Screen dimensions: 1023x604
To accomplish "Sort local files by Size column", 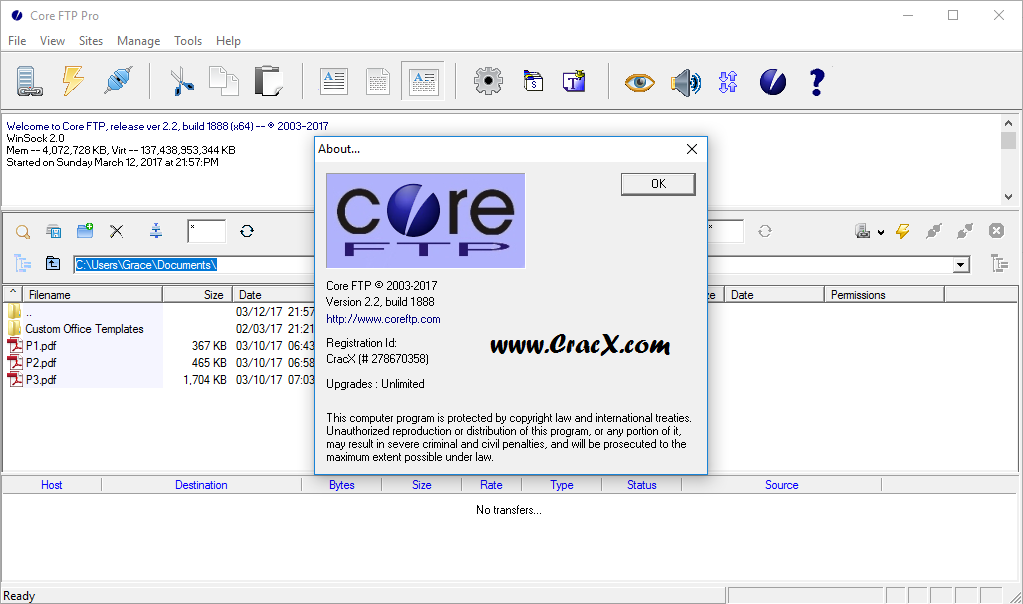I will [198, 295].
